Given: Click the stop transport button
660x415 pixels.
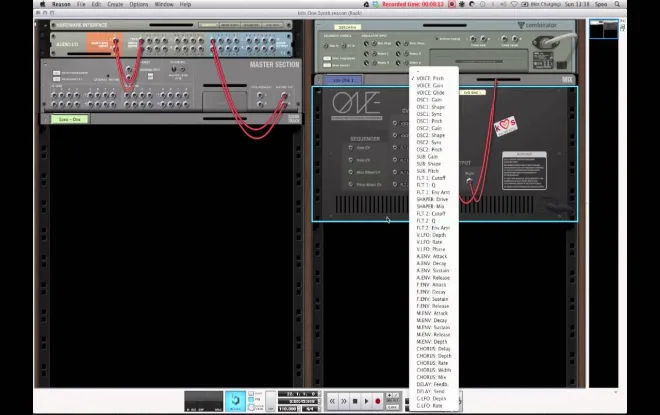Looking at the screenshot, I should 355,401.
